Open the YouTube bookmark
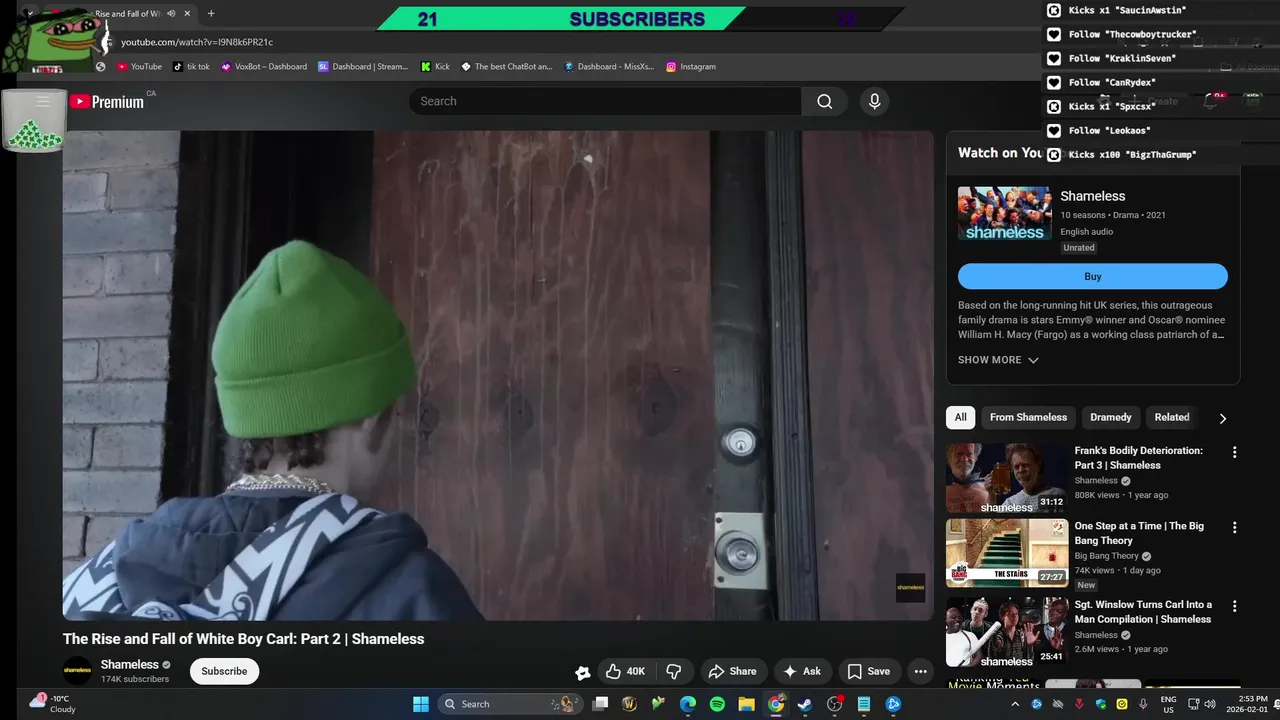Image resolution: width=1280 pixels, height=720 pixels. click(139, 66)
